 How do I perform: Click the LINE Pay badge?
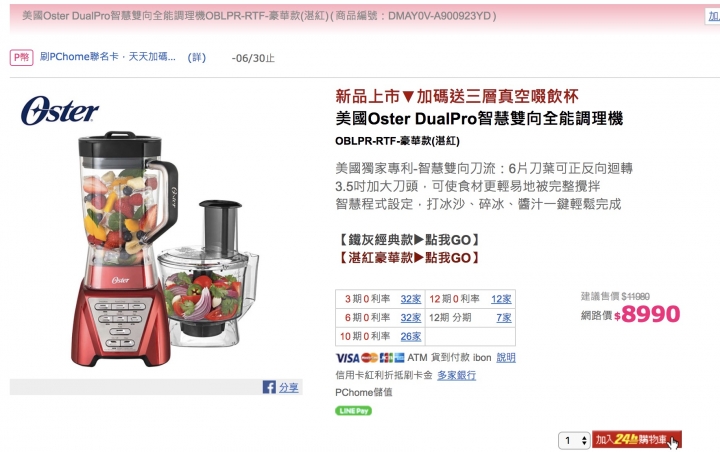coord(353,411)
